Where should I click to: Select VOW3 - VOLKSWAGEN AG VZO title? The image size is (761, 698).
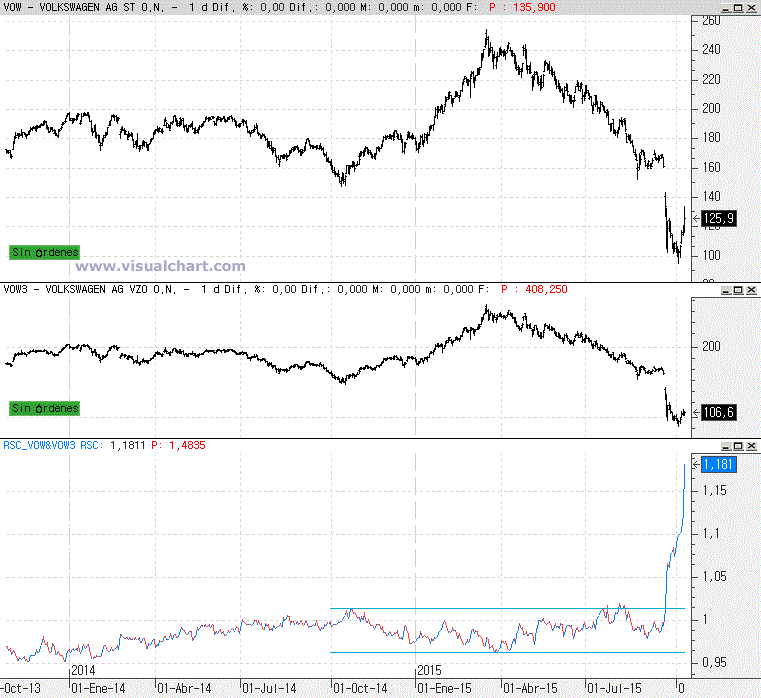(x=90, y=289)
